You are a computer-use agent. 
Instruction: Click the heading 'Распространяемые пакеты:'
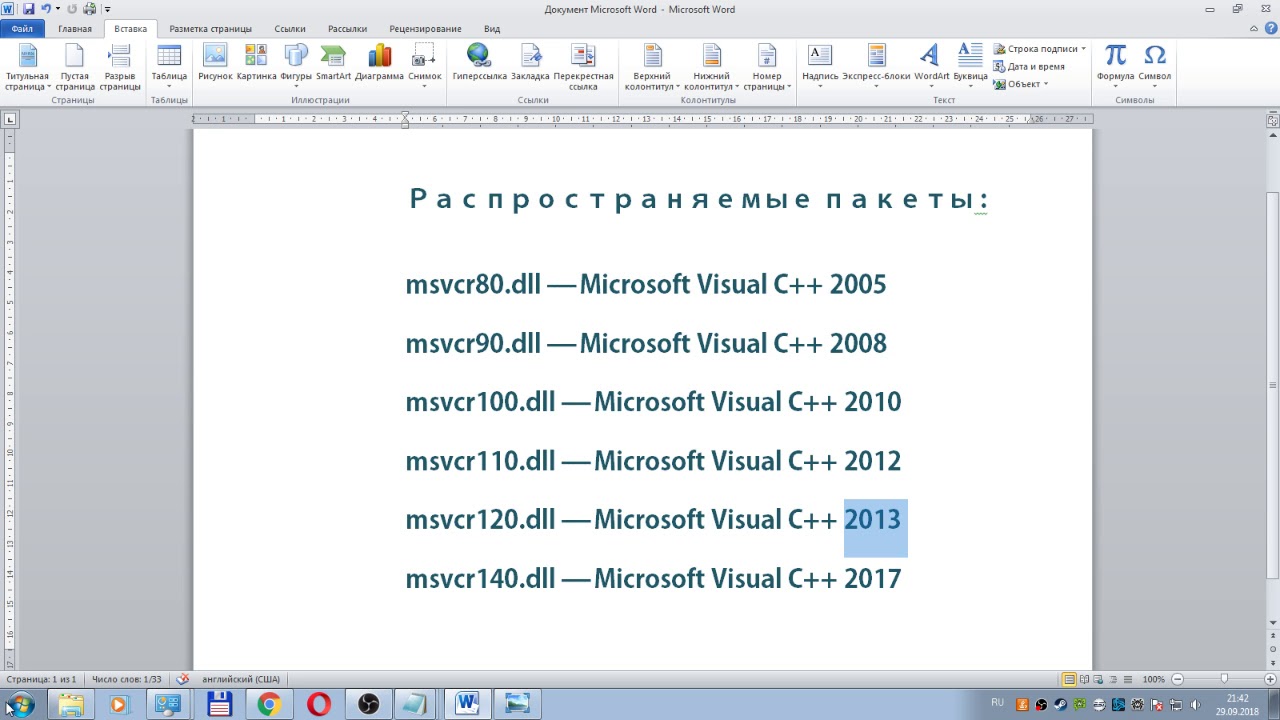tap(699, 199)
